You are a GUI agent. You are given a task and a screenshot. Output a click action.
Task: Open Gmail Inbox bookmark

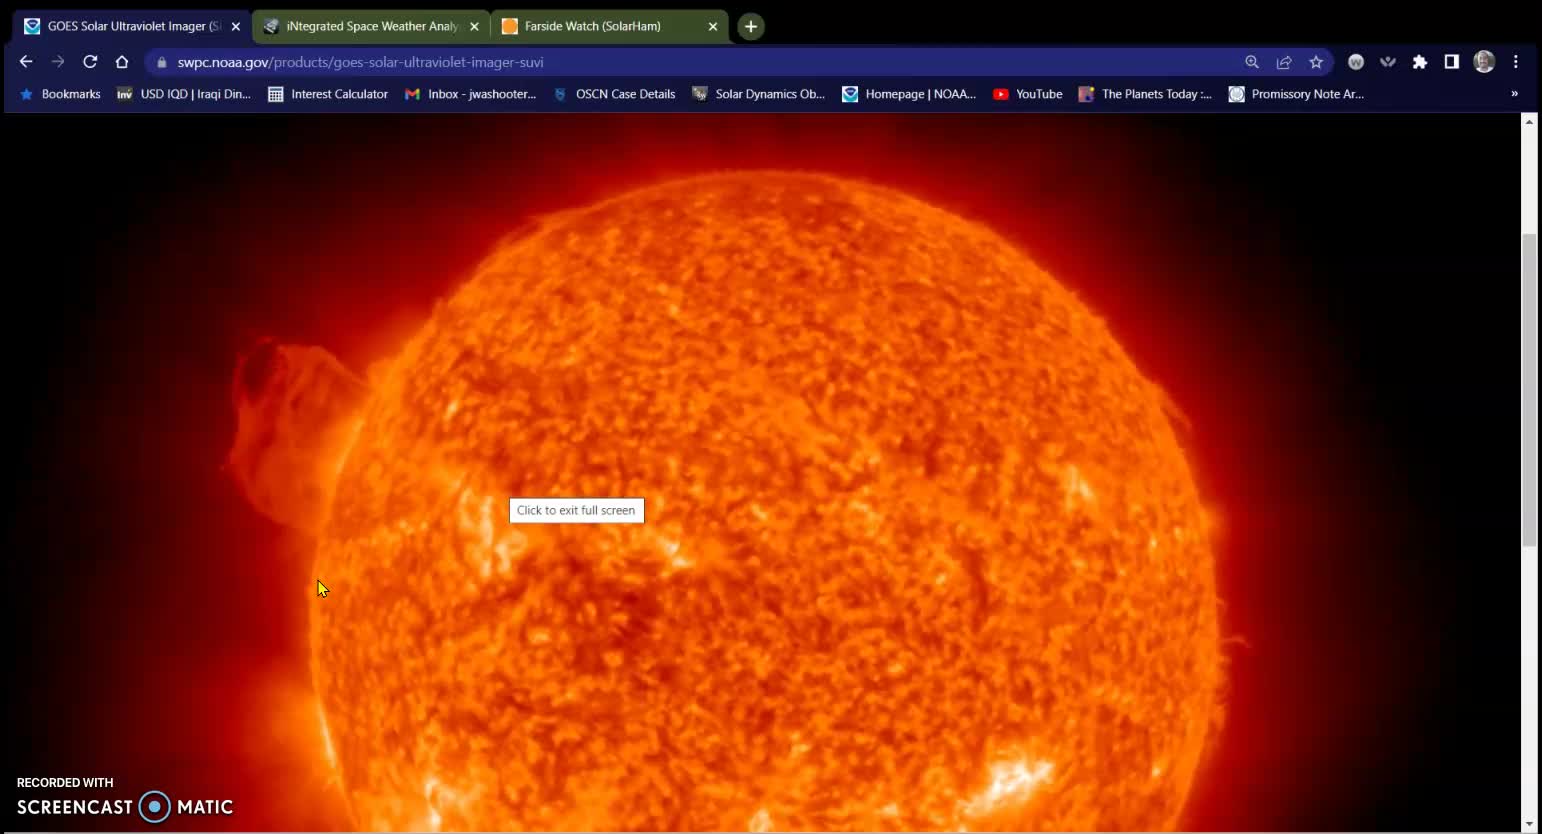(x=470, y=94)
